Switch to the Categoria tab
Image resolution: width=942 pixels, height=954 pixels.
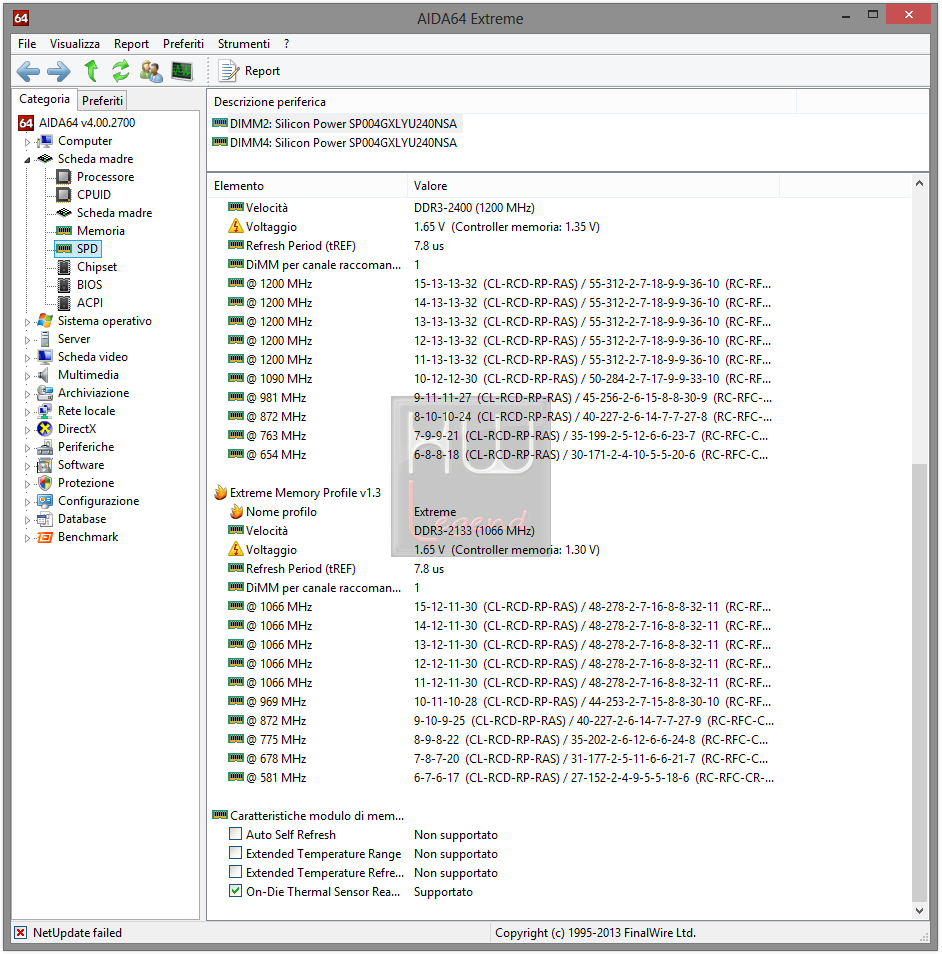44,99
